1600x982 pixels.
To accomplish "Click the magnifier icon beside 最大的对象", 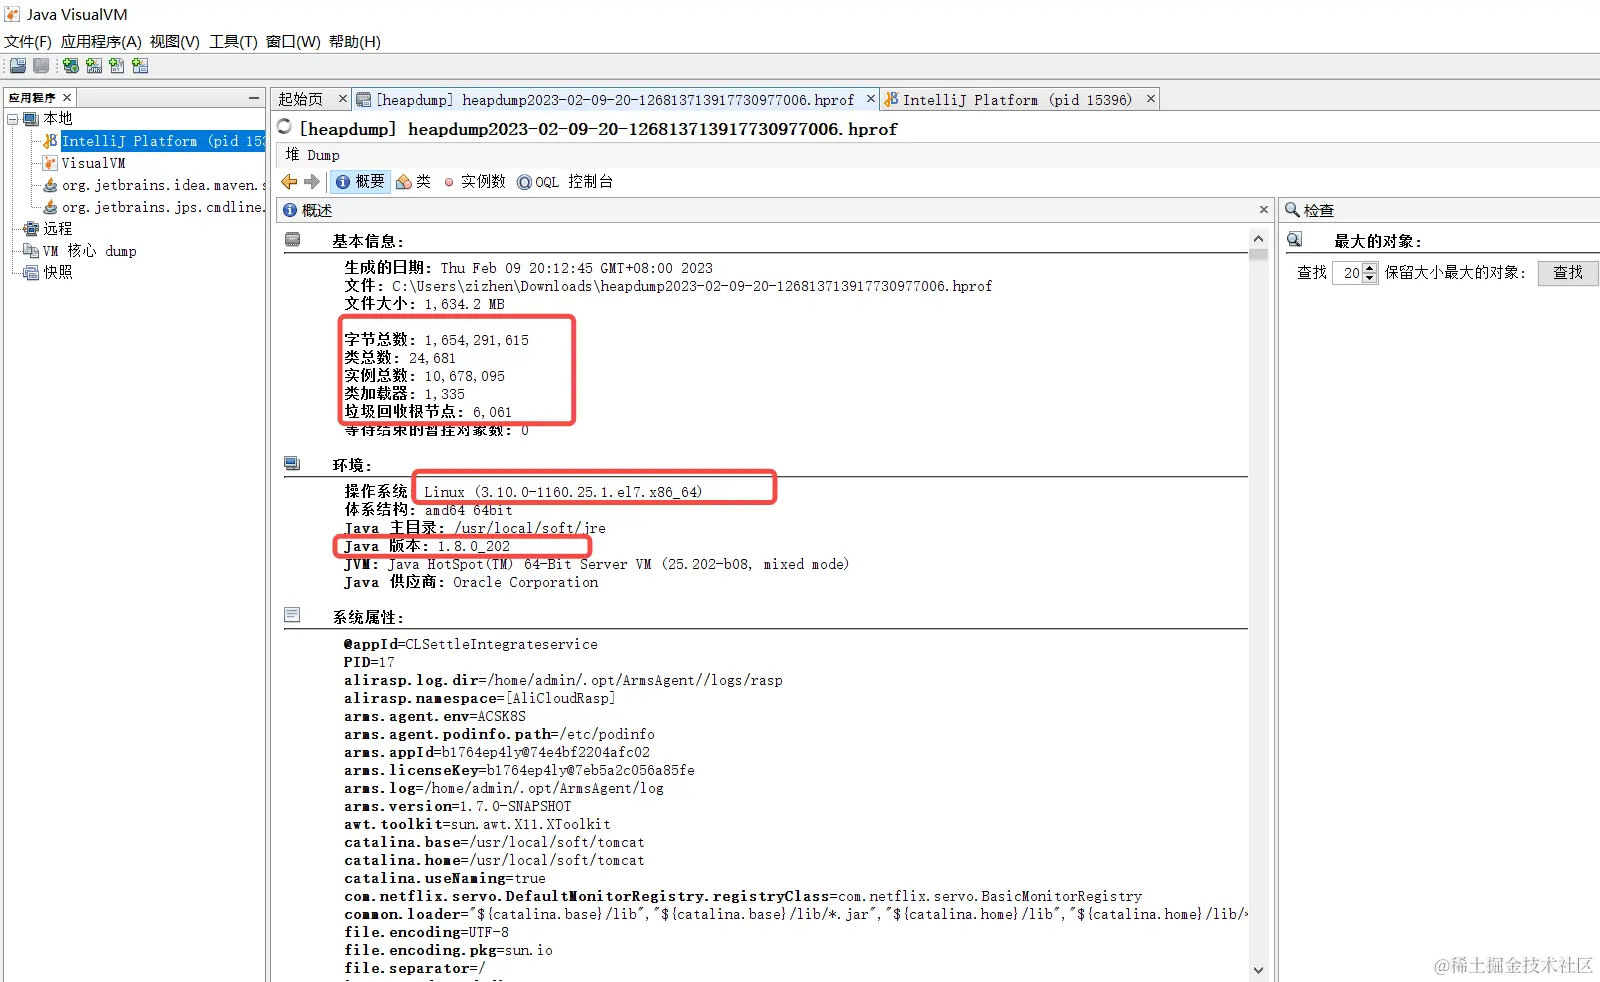I will (x=1295, y=240).
